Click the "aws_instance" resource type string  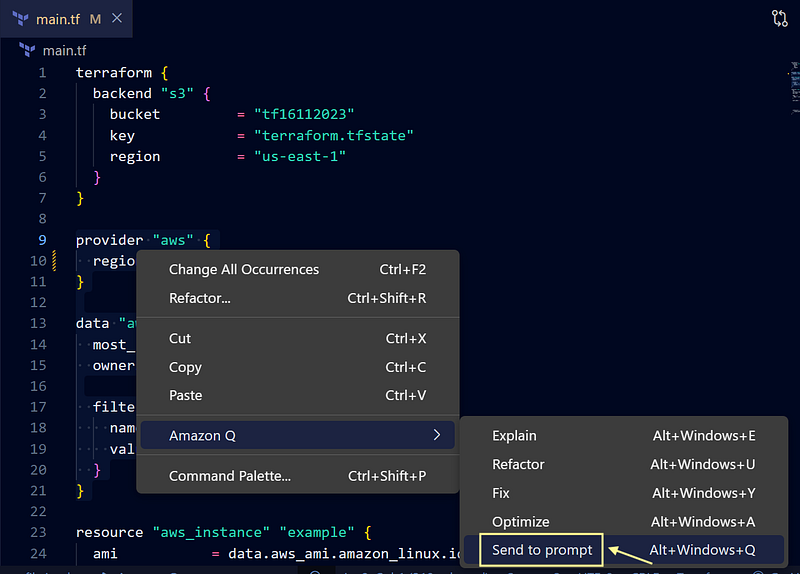pos(211,533)
